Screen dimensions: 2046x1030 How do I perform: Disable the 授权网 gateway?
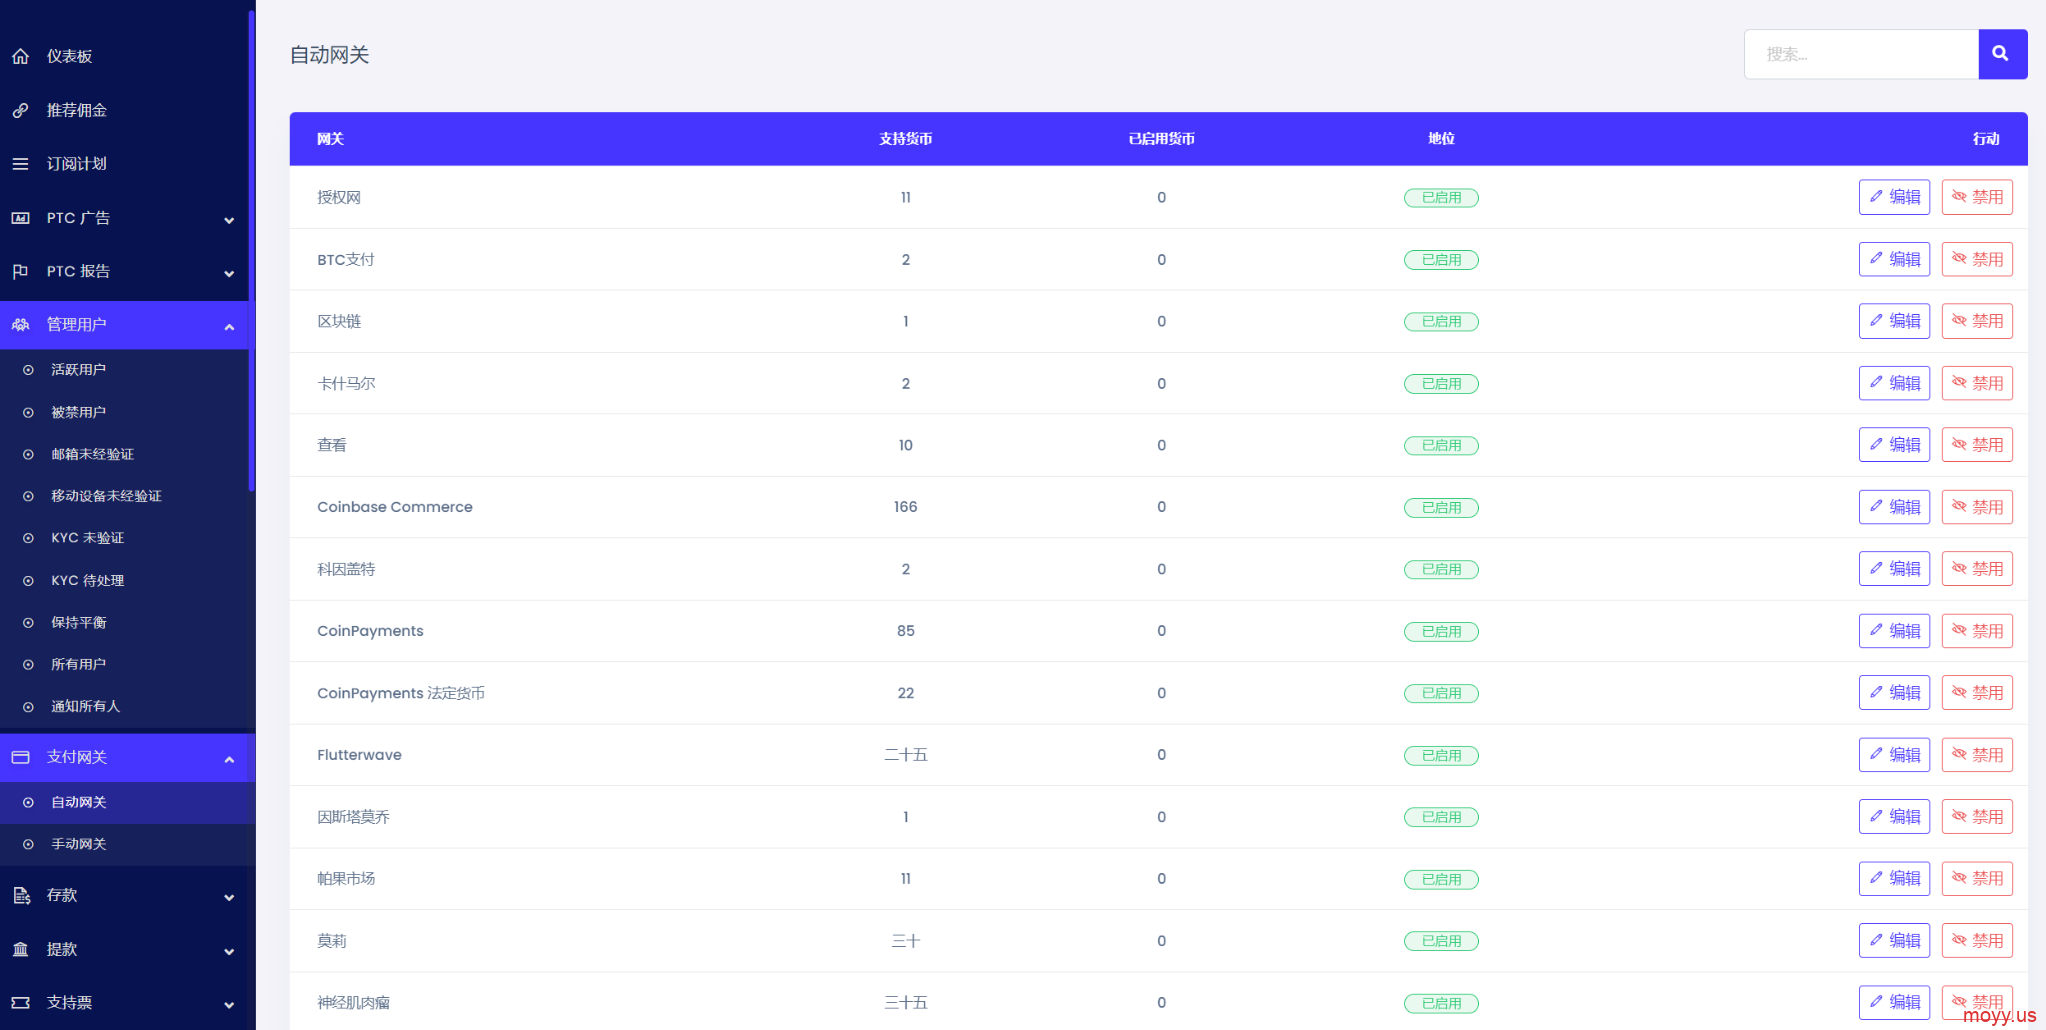coord(1977,197)
